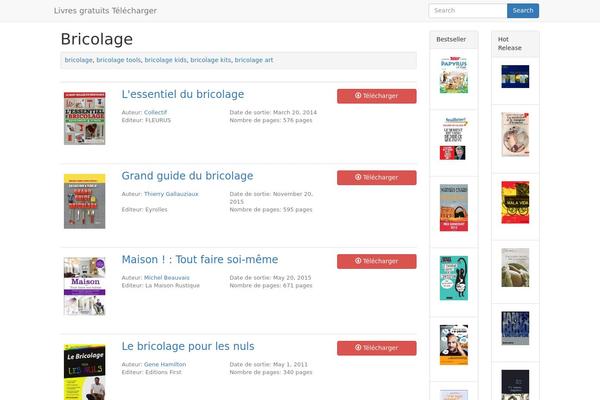The width and height of the screenshot is (600, 400).
Task: Open the grey Hot Release cover with sculpture
Action: (x=515, y=268)
